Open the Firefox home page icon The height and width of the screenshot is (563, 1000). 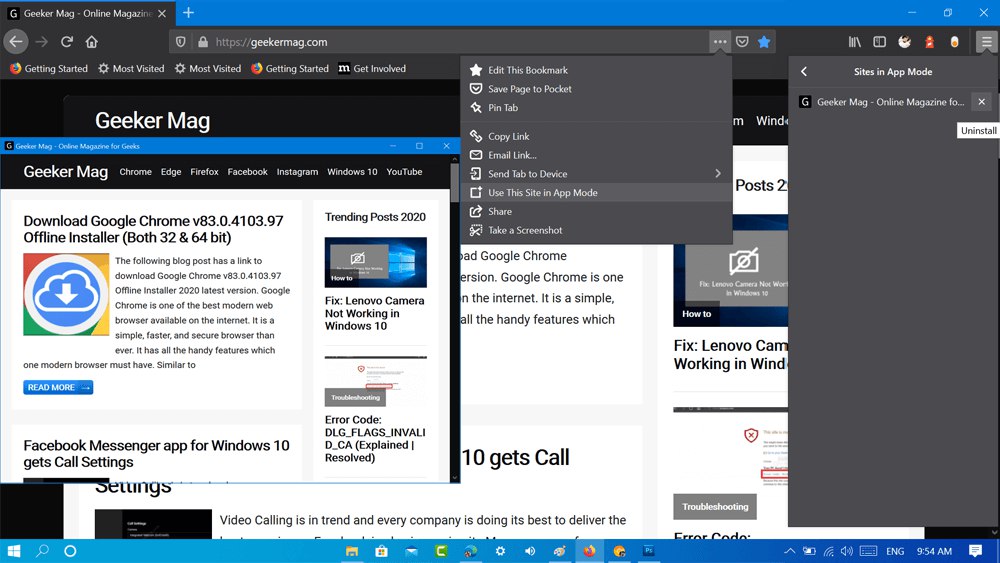[92, 42]
